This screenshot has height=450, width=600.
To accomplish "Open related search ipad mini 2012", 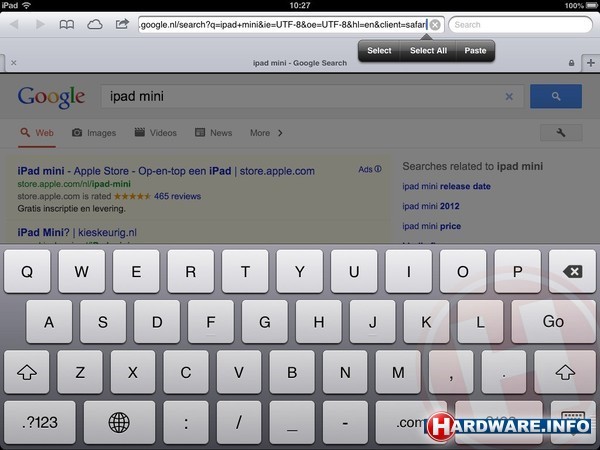I will [430, 206].
